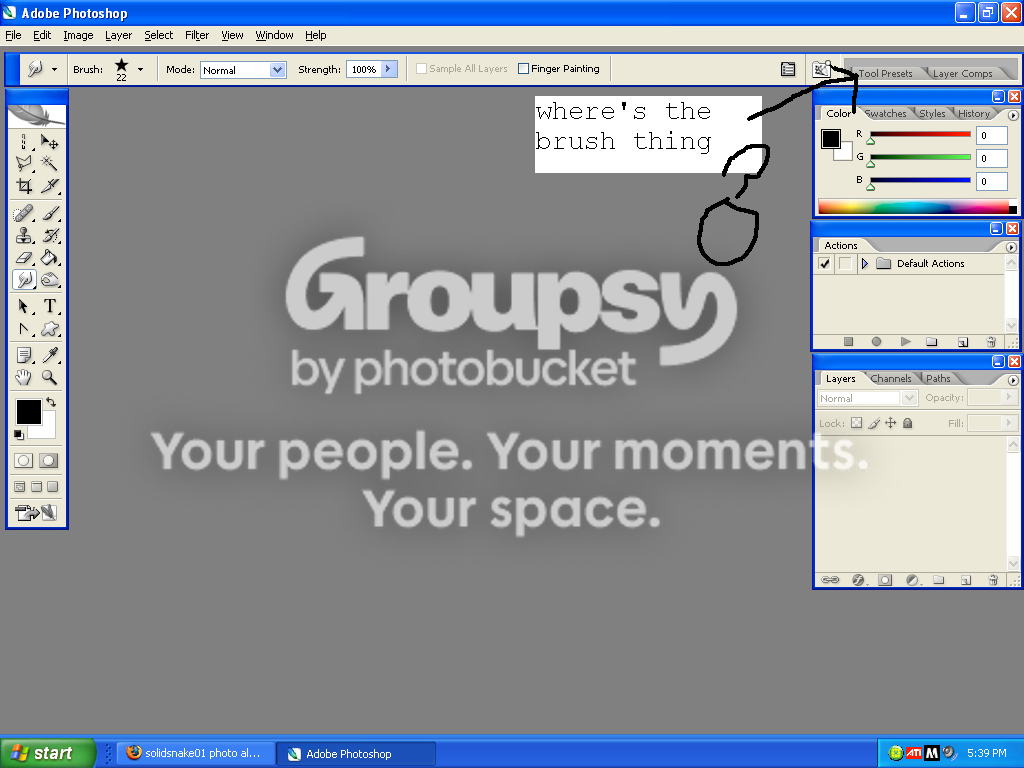
Task: Toggle the Sample All Layers checkbox
Action: pyautogui.click(x=421, y=69)
